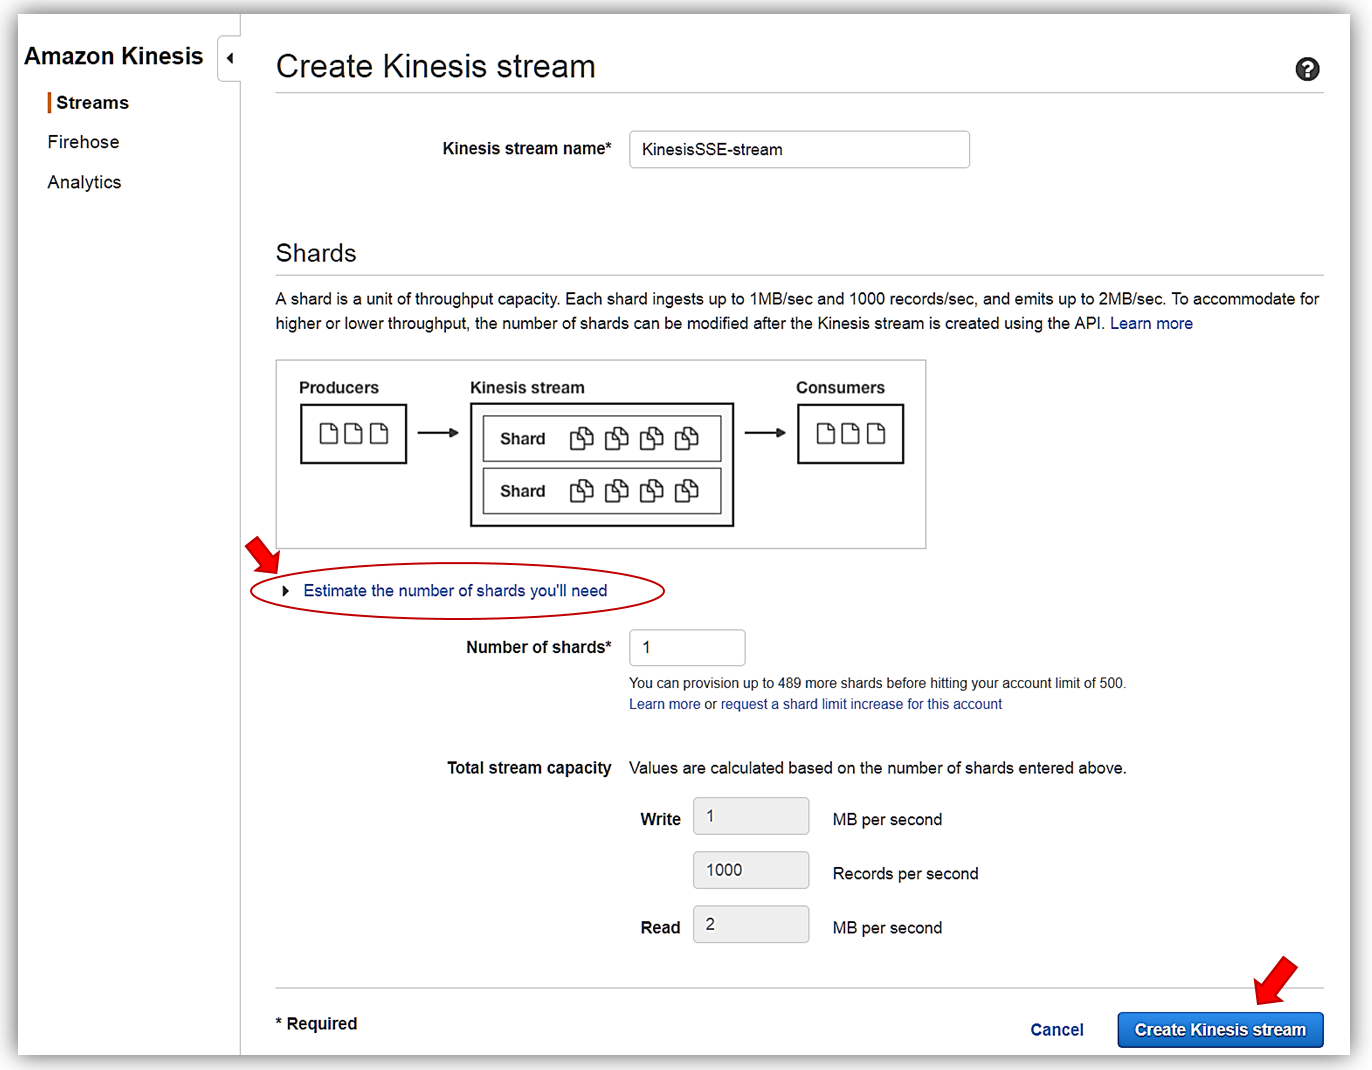This screenshot has height=1070, width=1372.
Task: Open the Streams section in sidebar
Action: (92, 103)
